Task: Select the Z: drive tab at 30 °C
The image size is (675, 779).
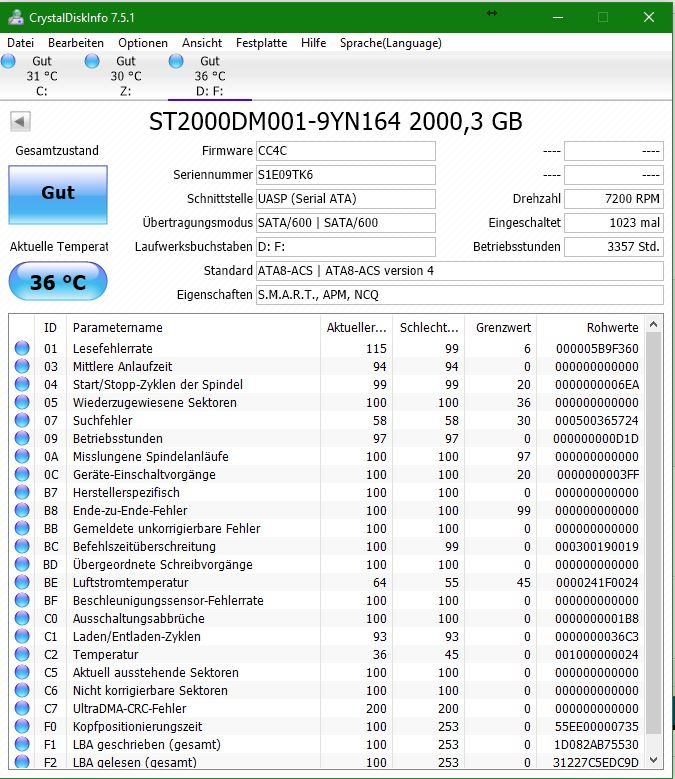Action: 126,76
